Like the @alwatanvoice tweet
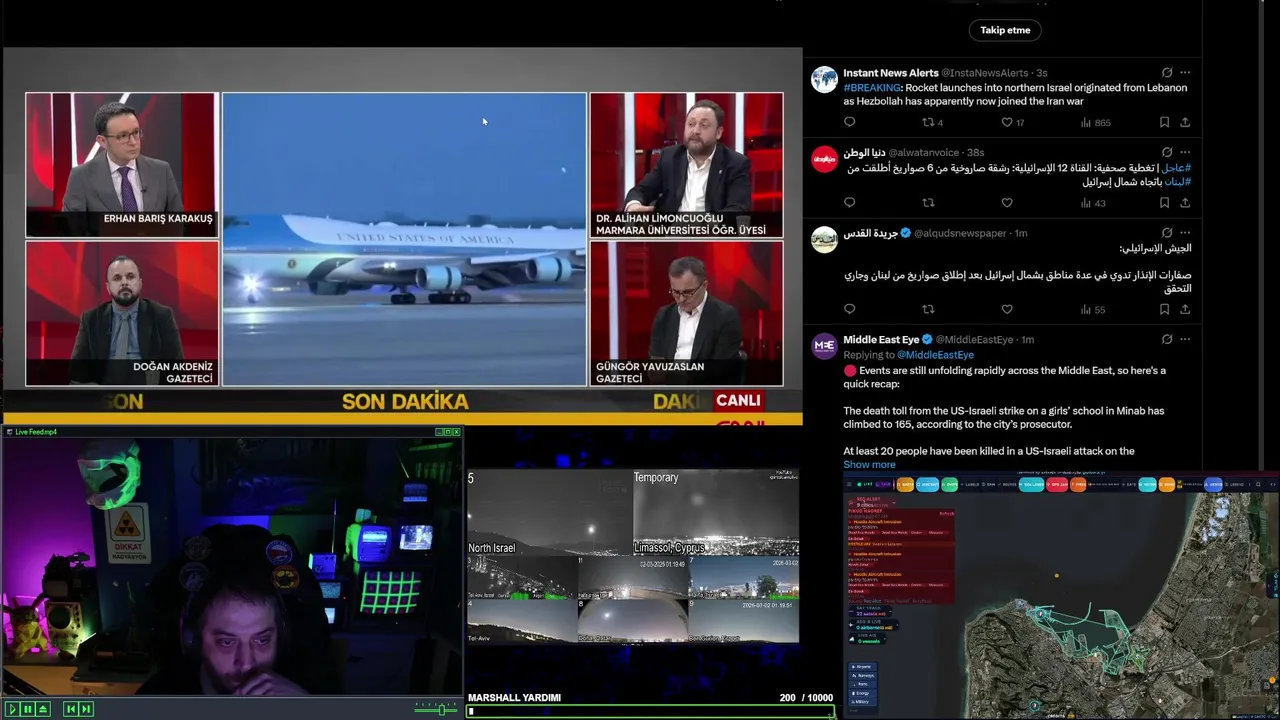This screenshot has height=720, width=1280. pyautogui.click(x=1007, y=203)
